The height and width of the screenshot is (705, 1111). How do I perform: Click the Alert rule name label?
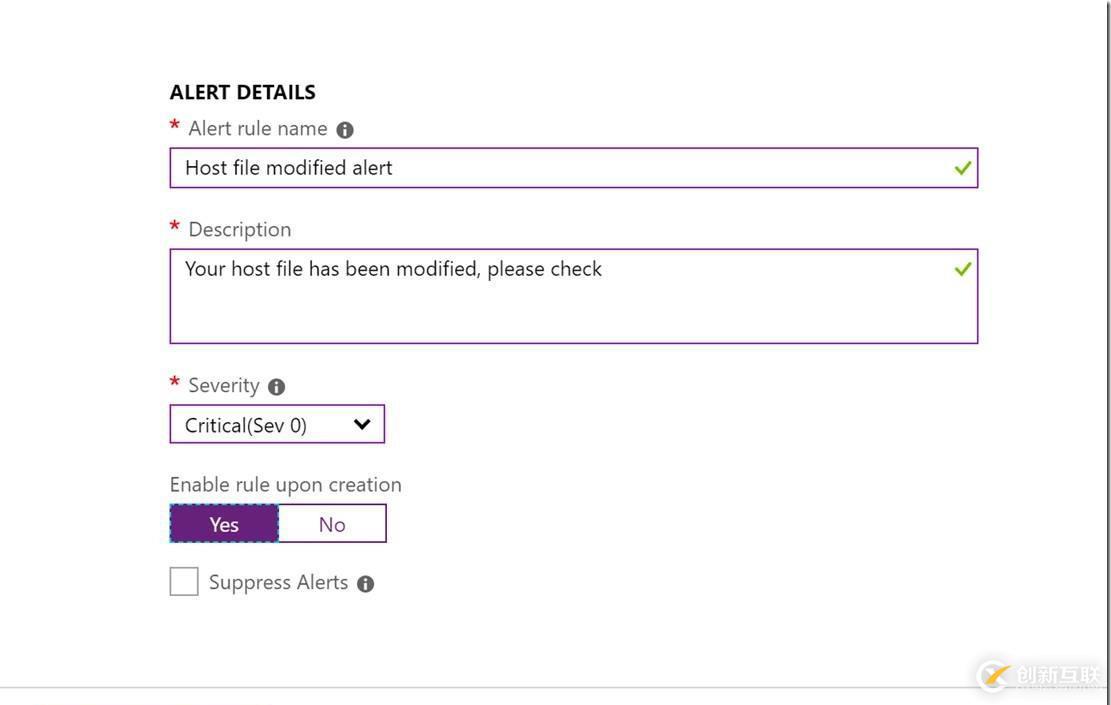tap(257, 129)
